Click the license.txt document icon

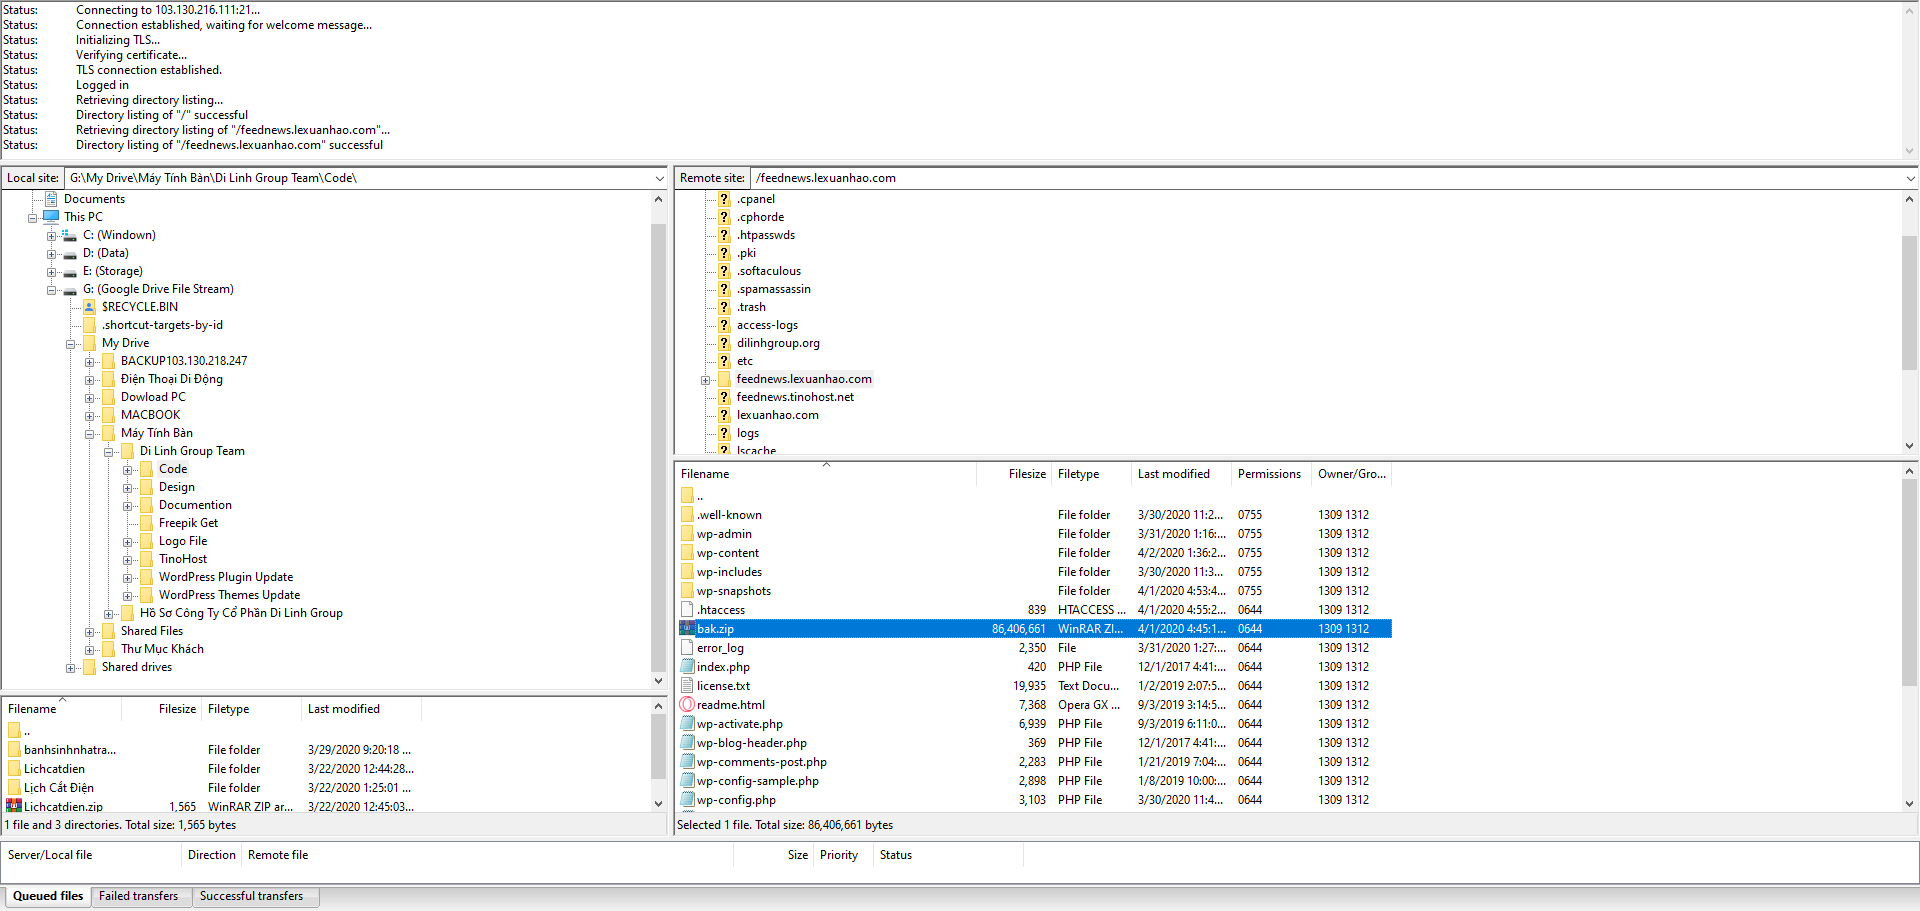687,686
